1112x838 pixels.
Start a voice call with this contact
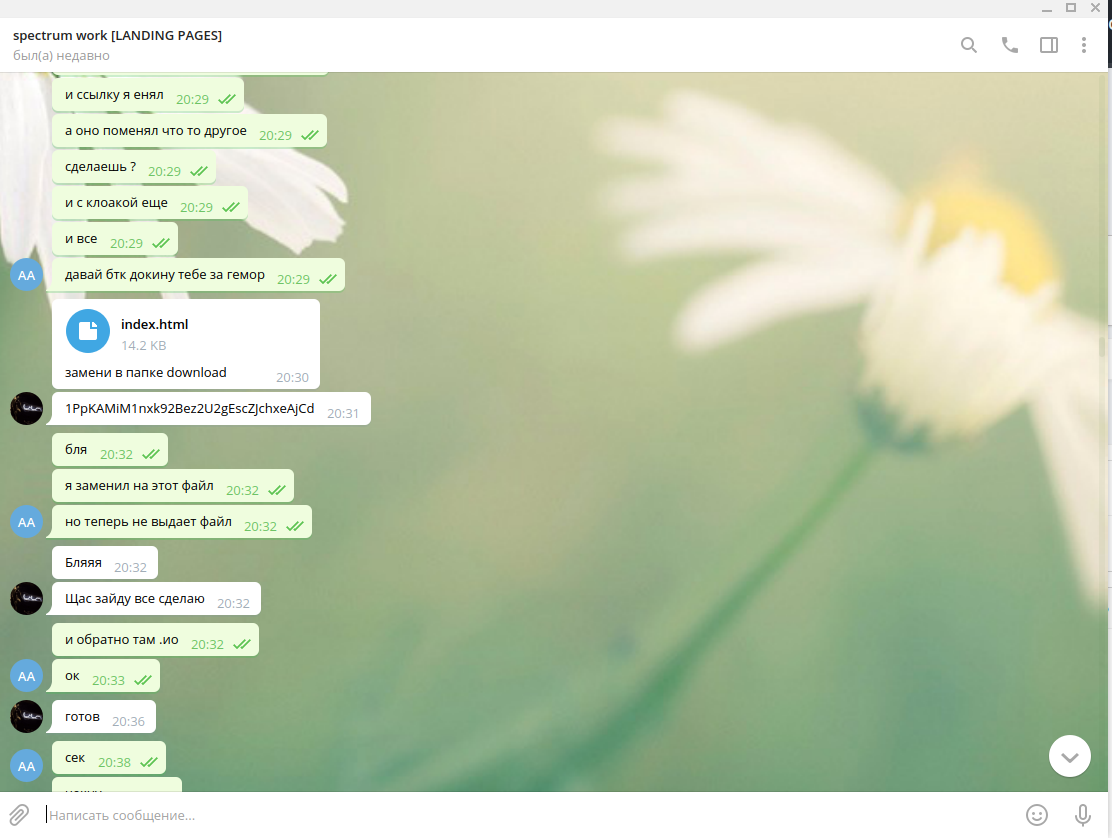point(1009,45)
